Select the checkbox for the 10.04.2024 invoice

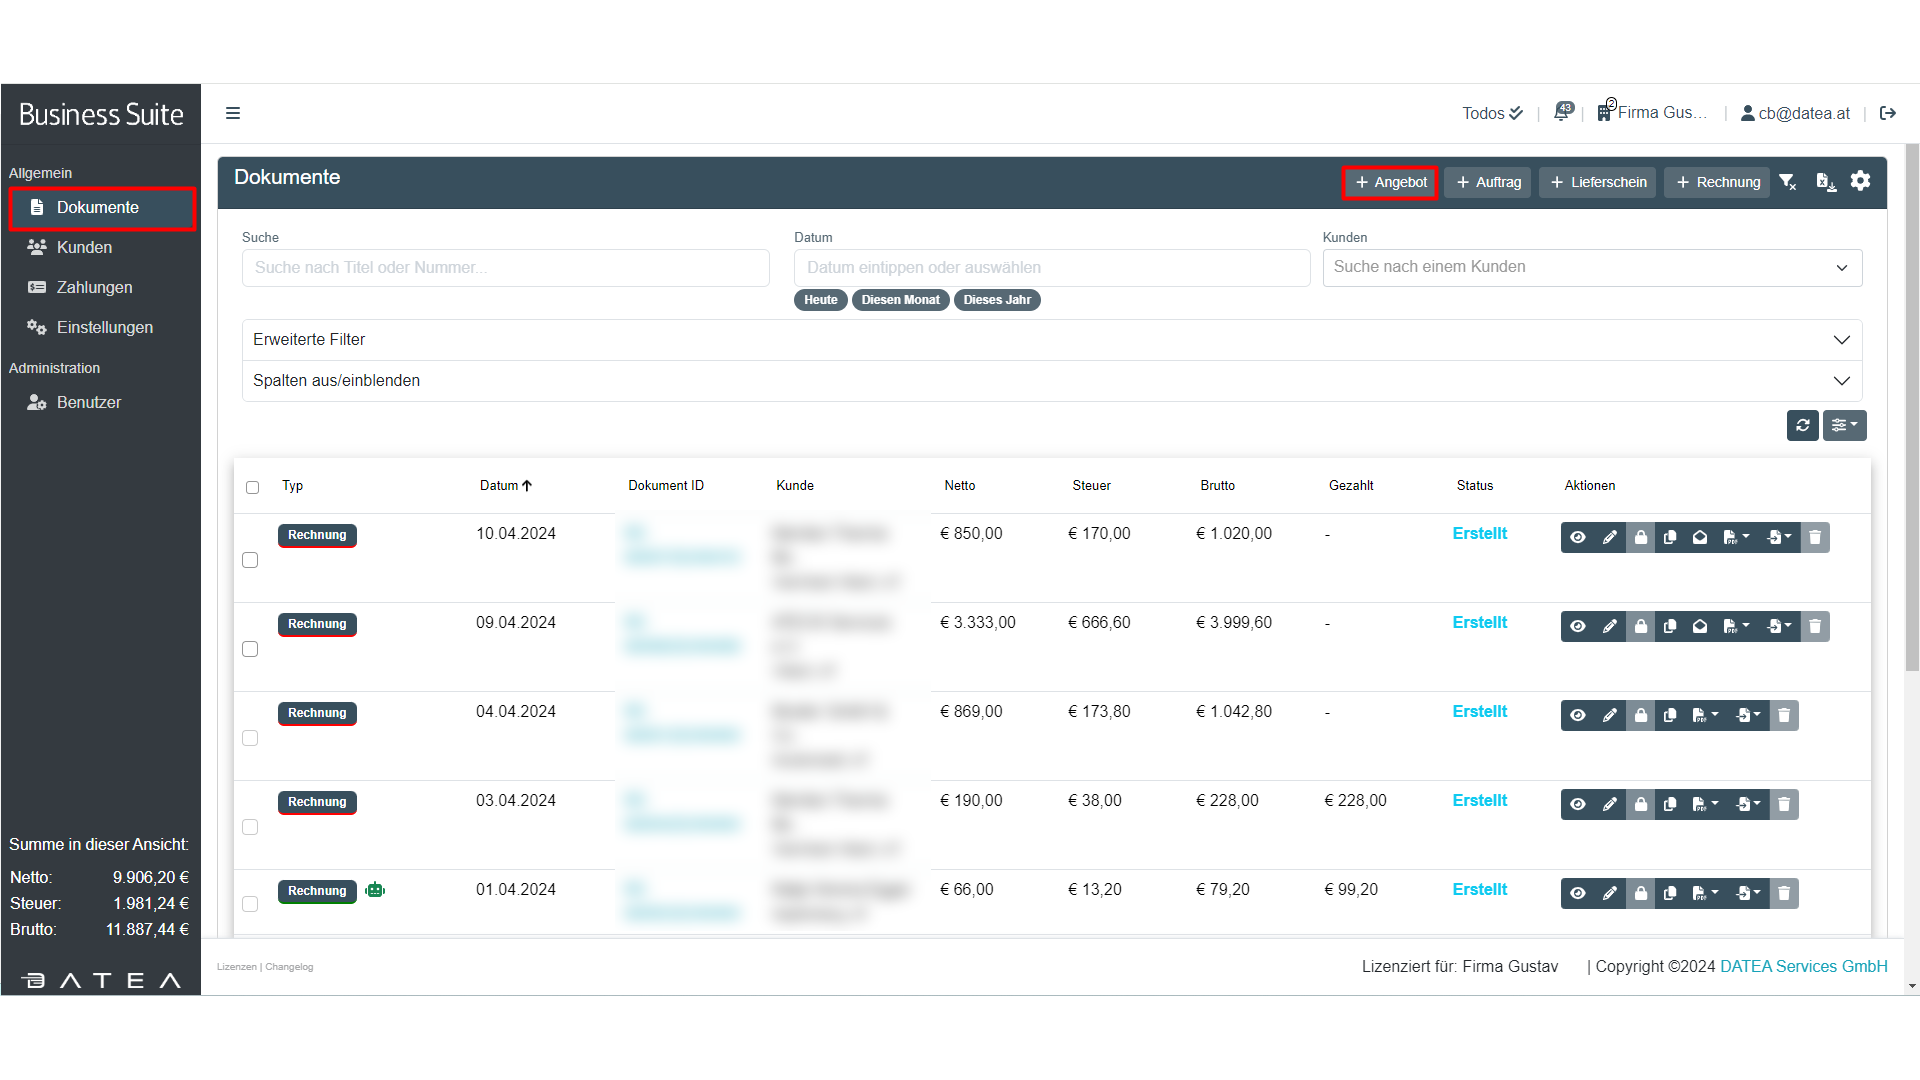tap(250, 560)
